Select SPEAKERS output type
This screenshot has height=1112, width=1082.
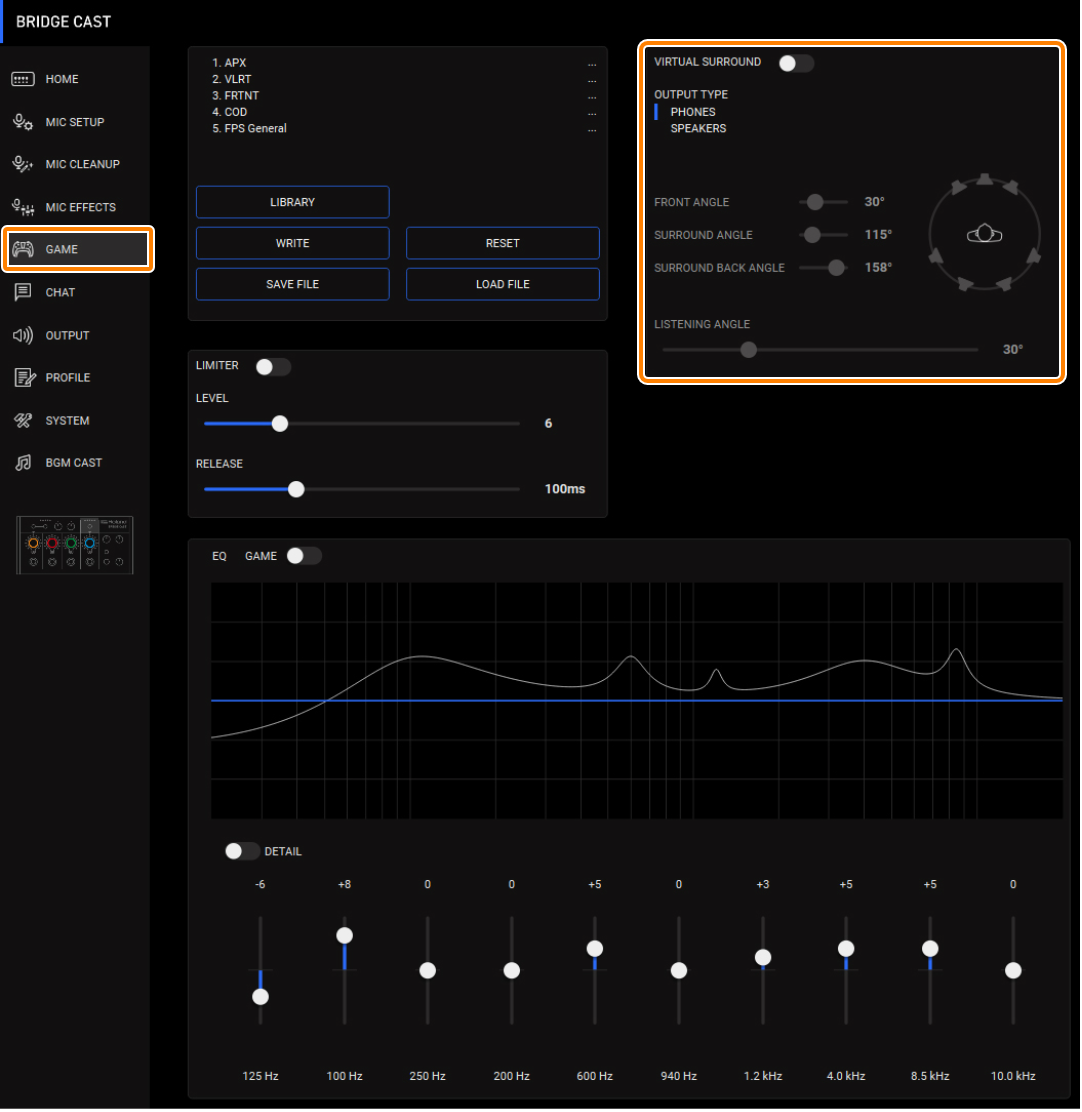click(698, 128)
